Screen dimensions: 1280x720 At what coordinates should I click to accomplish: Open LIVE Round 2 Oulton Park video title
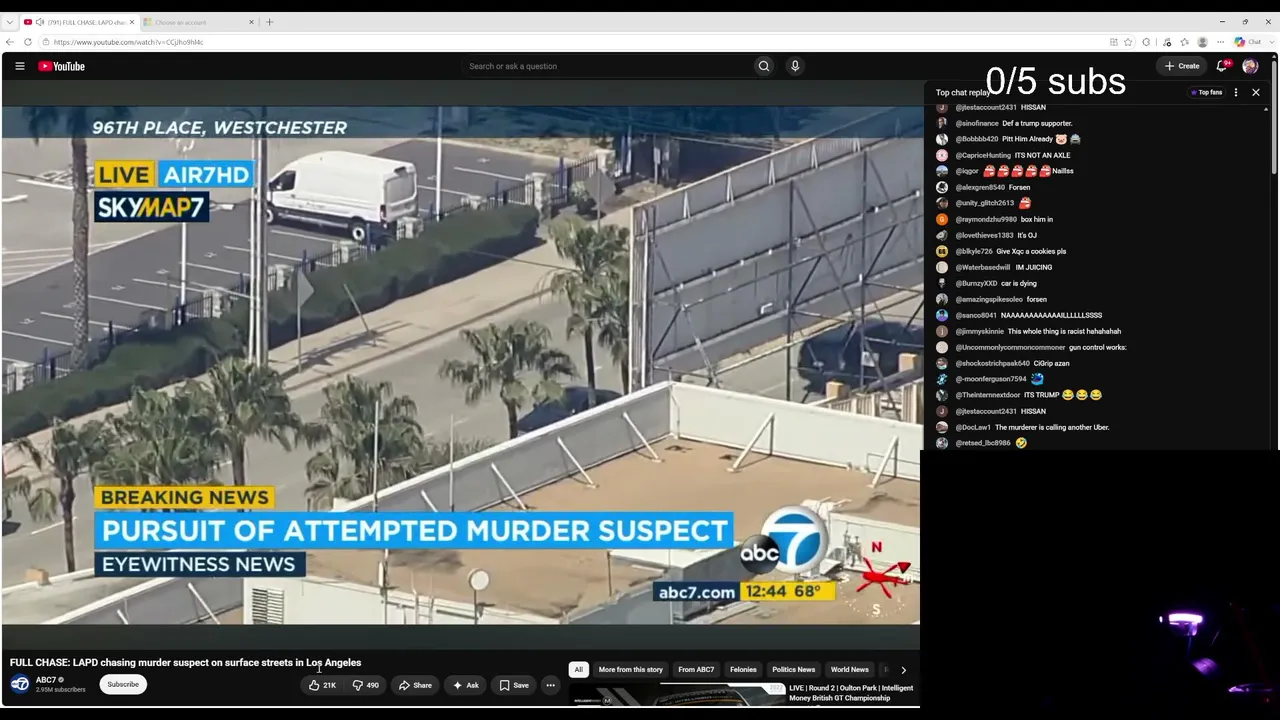click(x=851, y=693)
